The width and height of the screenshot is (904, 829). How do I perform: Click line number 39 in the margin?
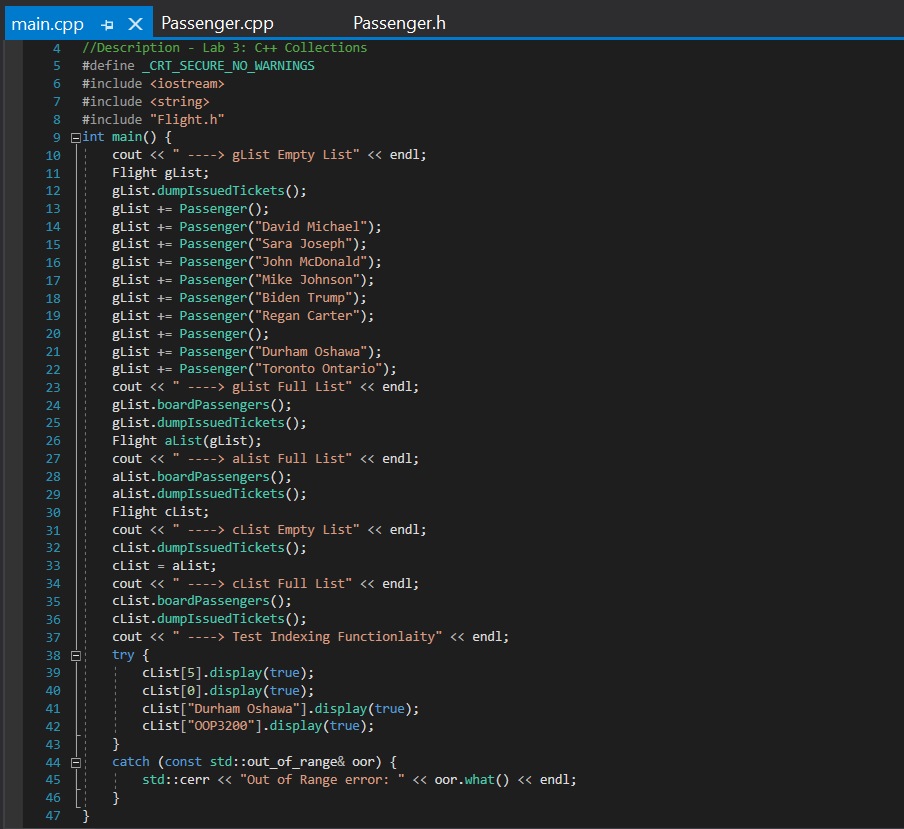click(x=53, y=673)
